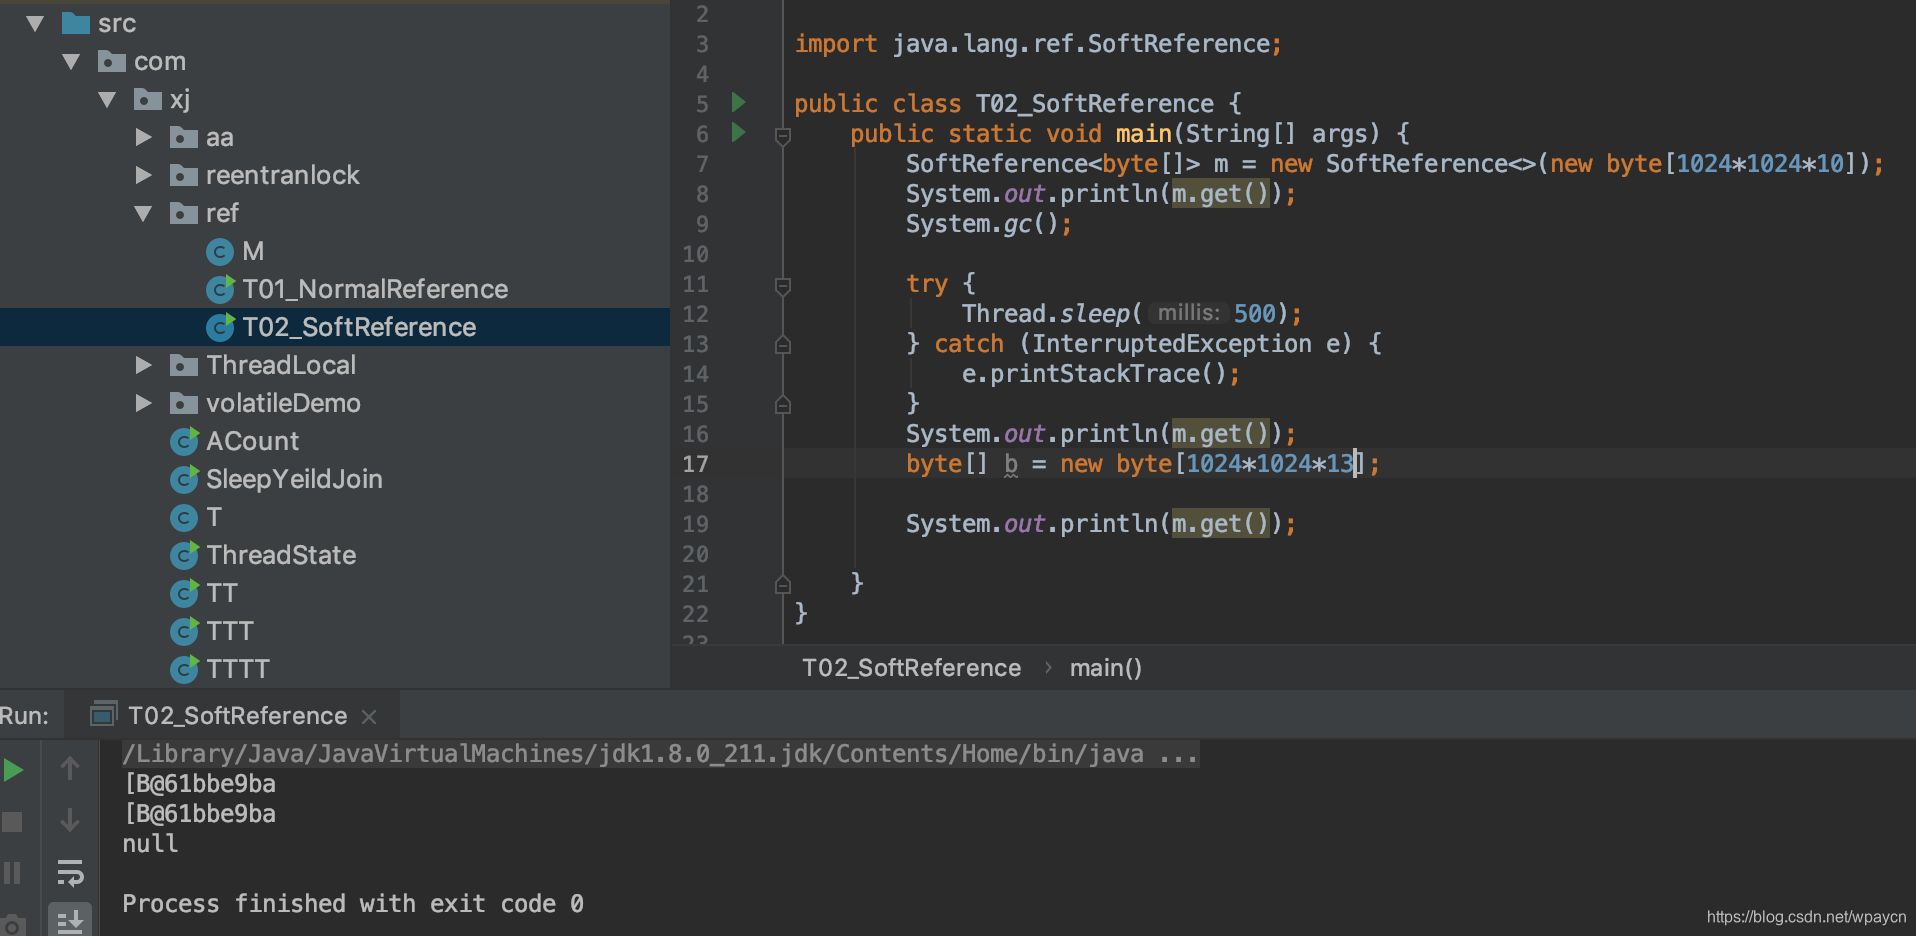Viewport: 1916px width, 936px height.
Task: Collapse the xj package arrow
Action: (x=107, y=99)
